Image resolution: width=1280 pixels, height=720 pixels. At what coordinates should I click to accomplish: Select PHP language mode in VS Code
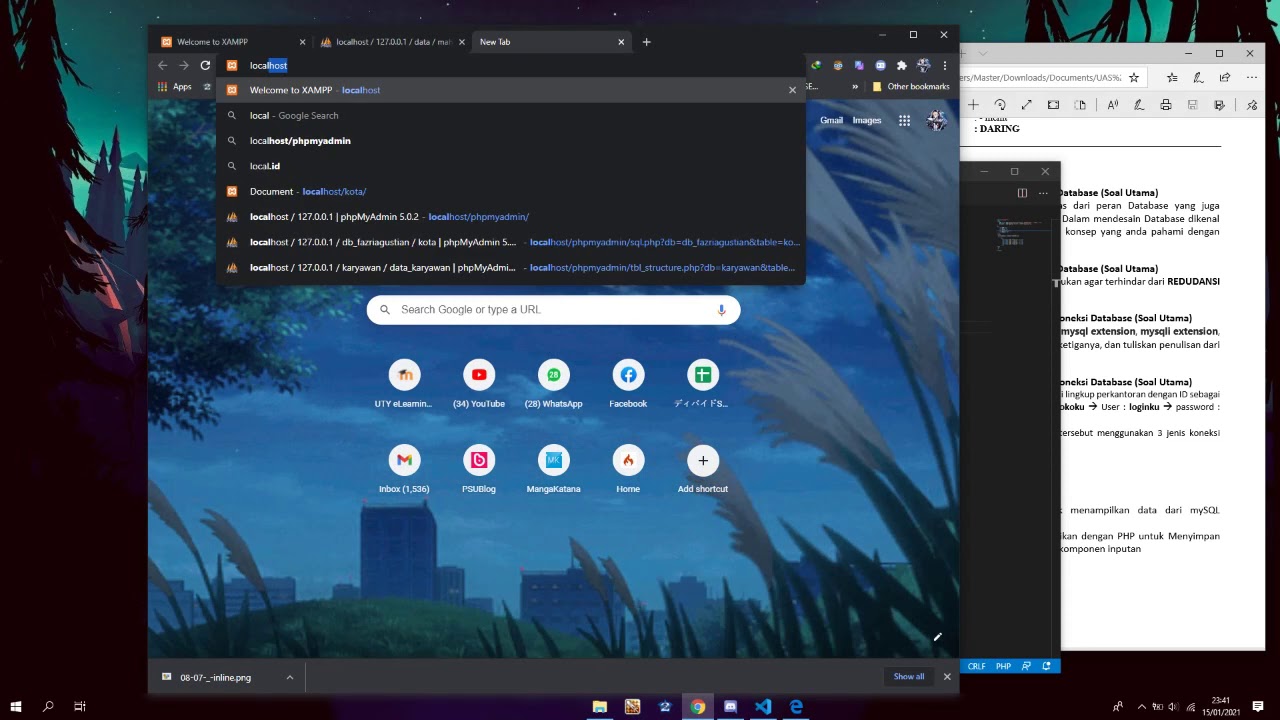coord(1003,666)
